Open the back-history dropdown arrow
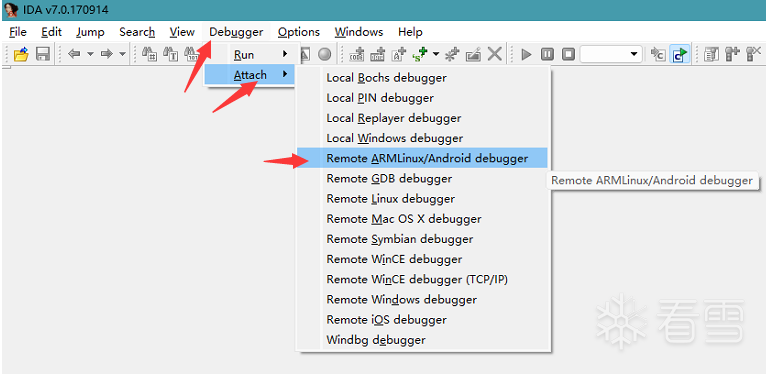 coord(90,54)
